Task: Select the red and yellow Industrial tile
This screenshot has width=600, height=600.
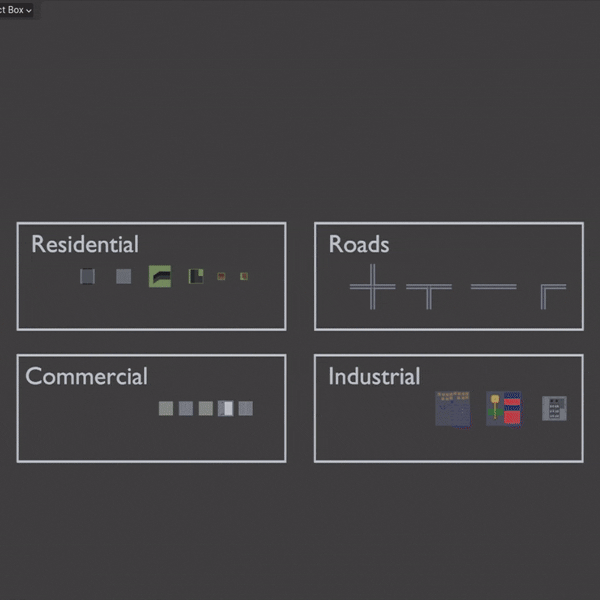Action: [x=504, y=409]
